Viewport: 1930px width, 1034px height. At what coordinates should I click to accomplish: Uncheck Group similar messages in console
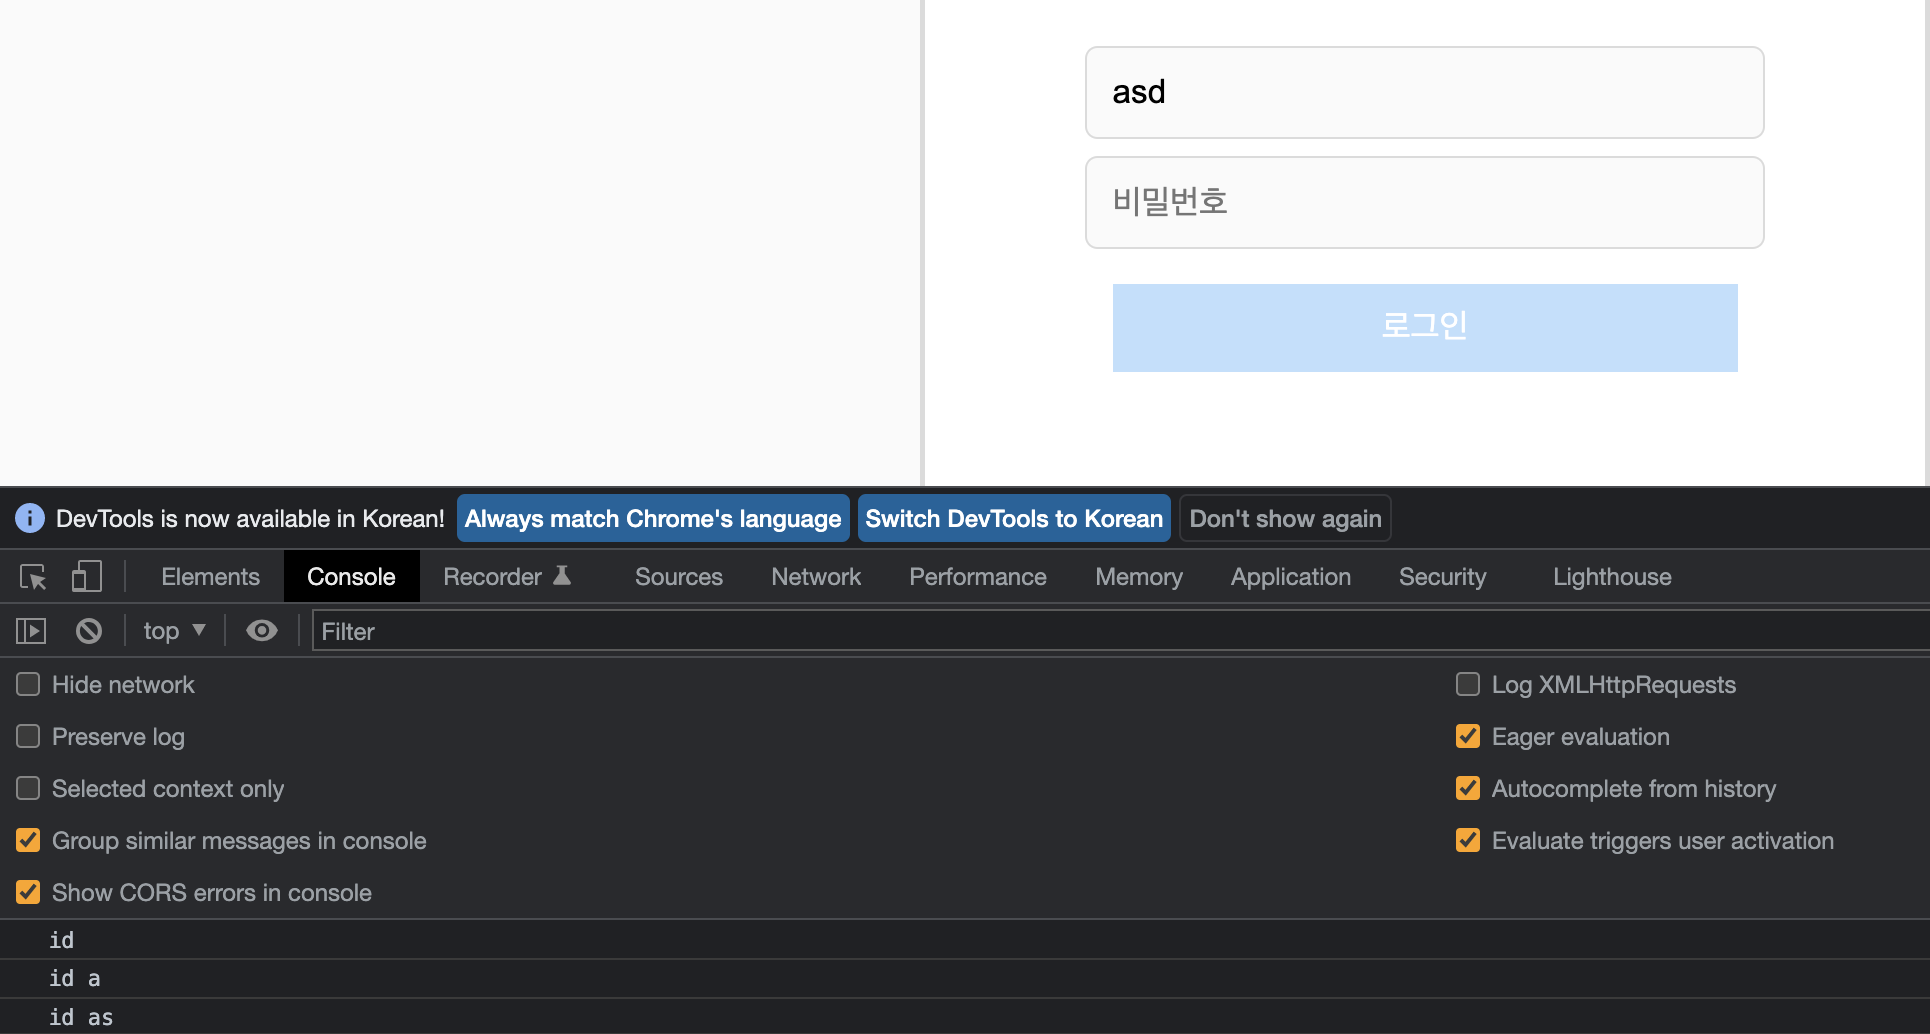[28, 840]
